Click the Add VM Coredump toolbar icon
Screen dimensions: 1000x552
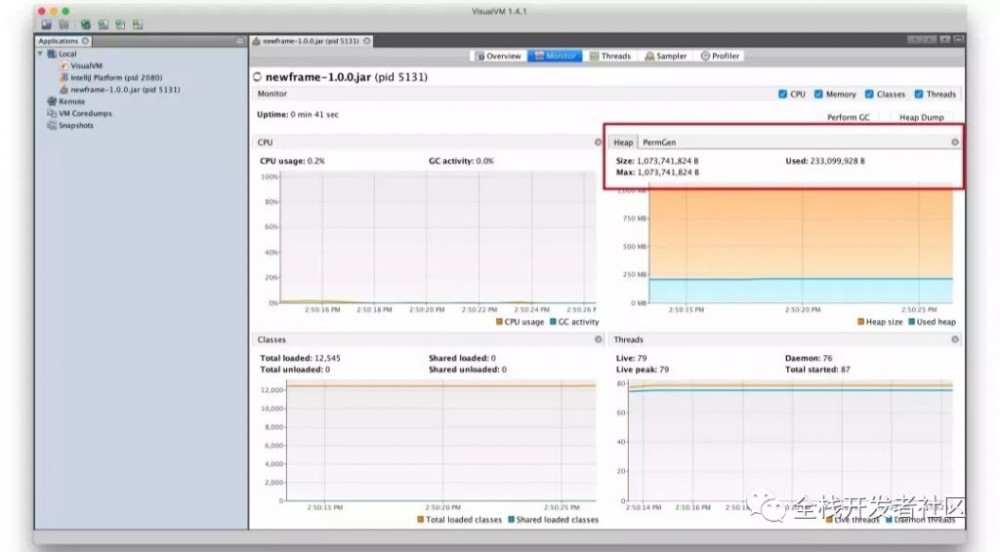point(121,25)
